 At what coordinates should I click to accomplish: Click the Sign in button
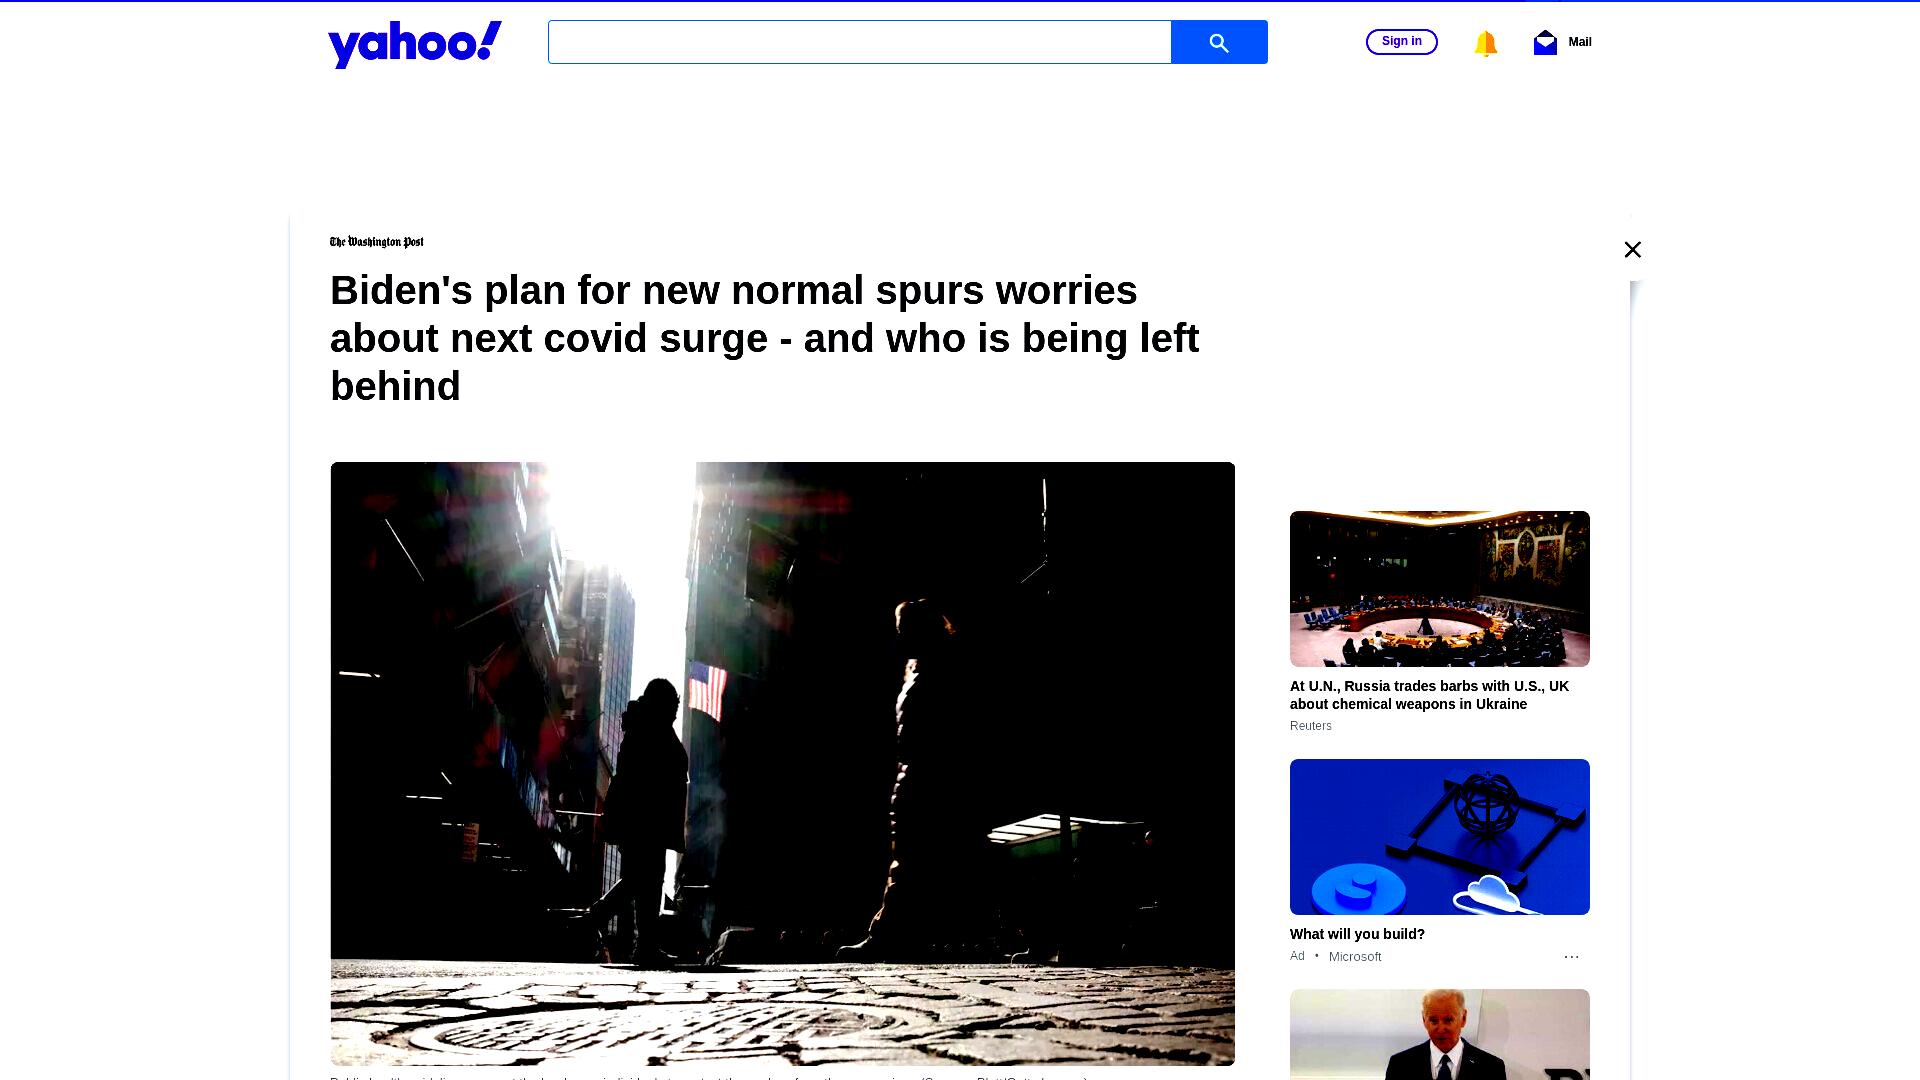tap(1401, 42)
